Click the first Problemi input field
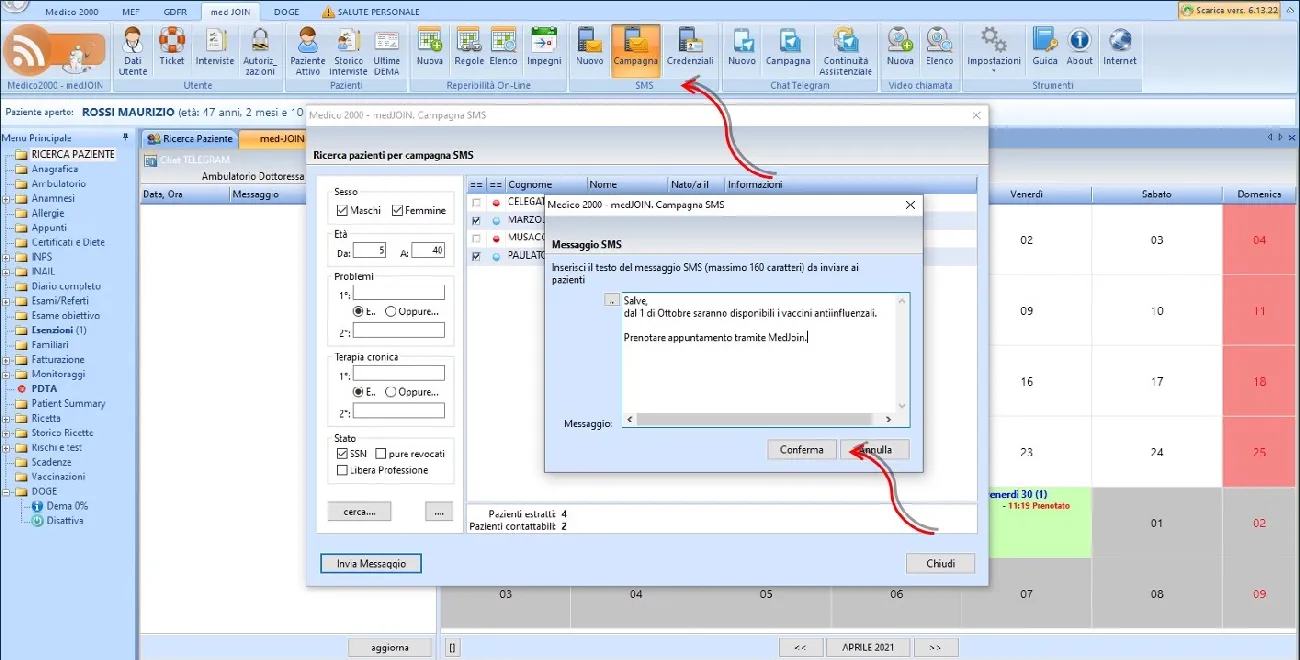Viewport: 1300px width, 660px height. [398, 292]
